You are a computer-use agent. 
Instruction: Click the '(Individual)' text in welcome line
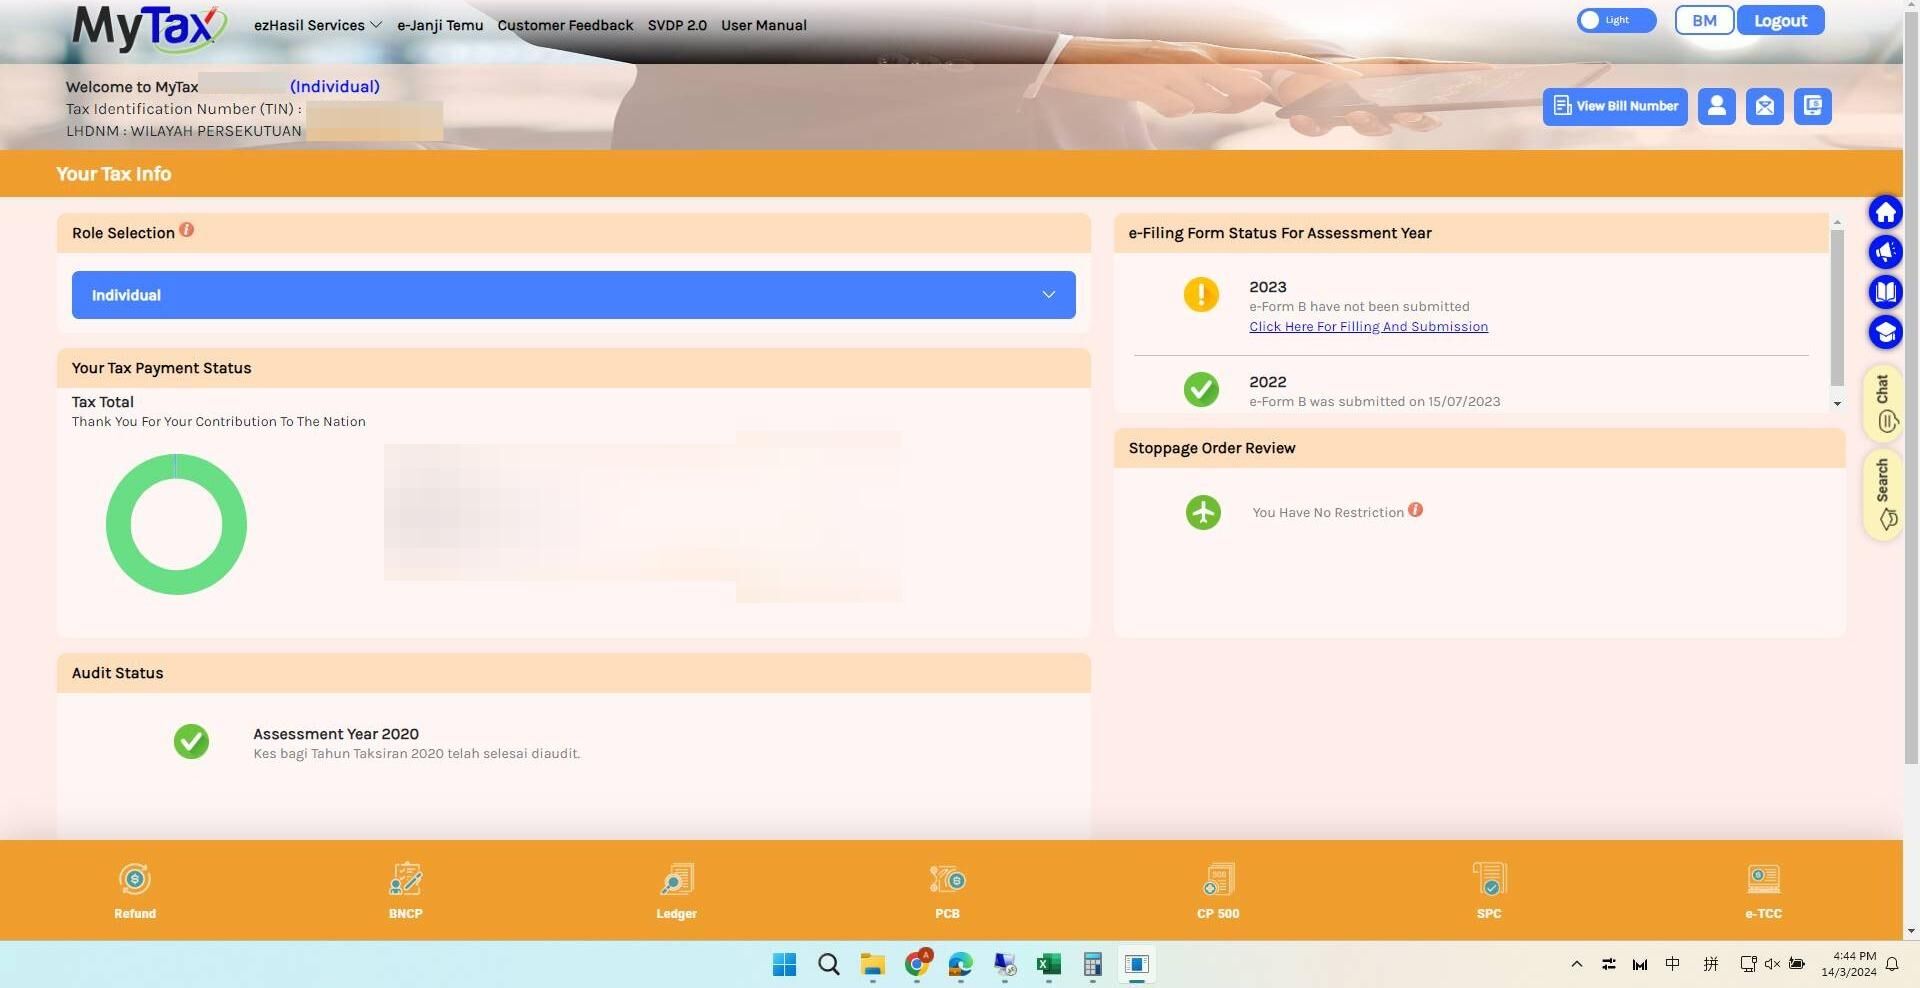335,87
